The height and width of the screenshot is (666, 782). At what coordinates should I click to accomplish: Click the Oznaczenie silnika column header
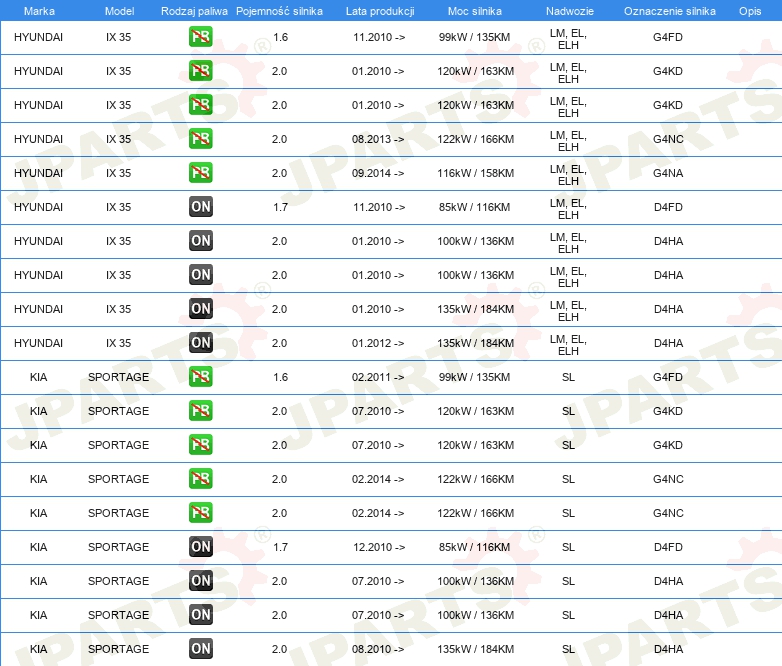[668, 10]
